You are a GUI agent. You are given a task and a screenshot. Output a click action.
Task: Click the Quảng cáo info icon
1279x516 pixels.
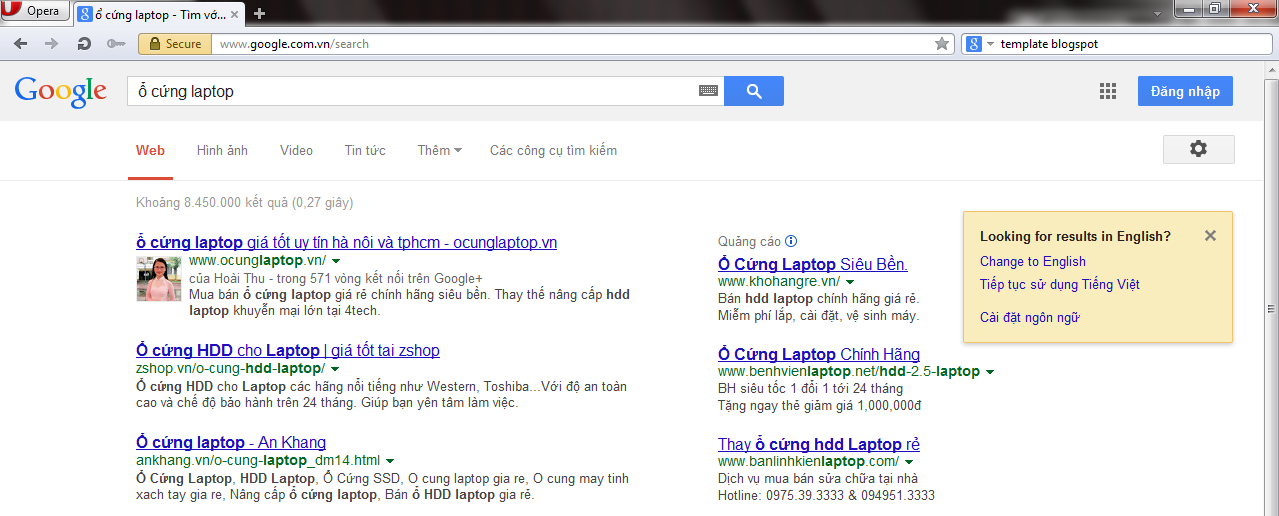coord(791,241)
